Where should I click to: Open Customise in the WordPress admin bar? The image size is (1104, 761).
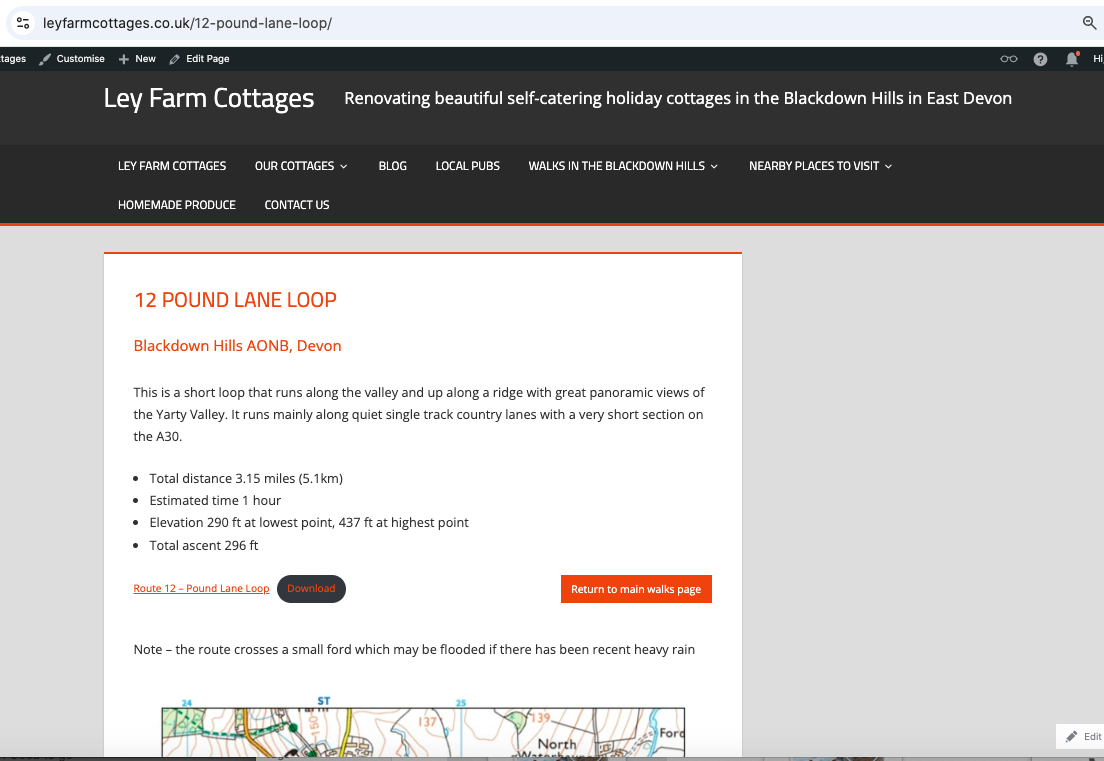click(72, 59)
